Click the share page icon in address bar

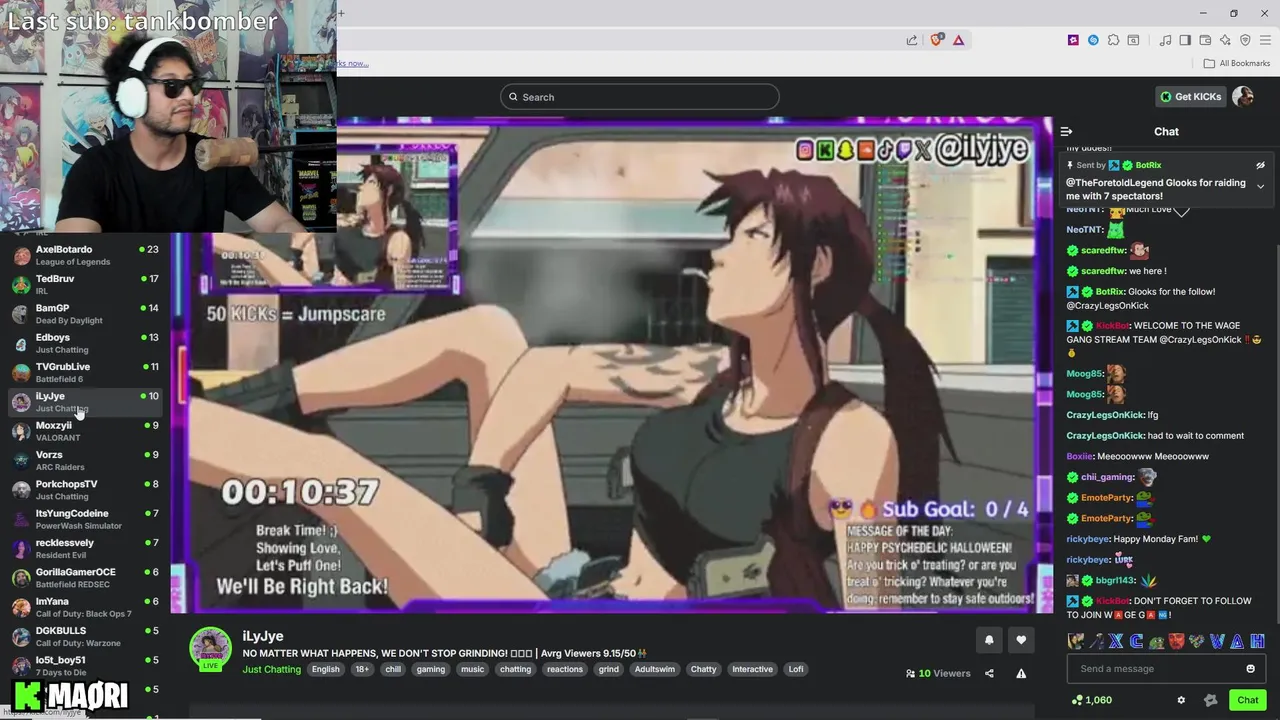click(x=912, y=40)
